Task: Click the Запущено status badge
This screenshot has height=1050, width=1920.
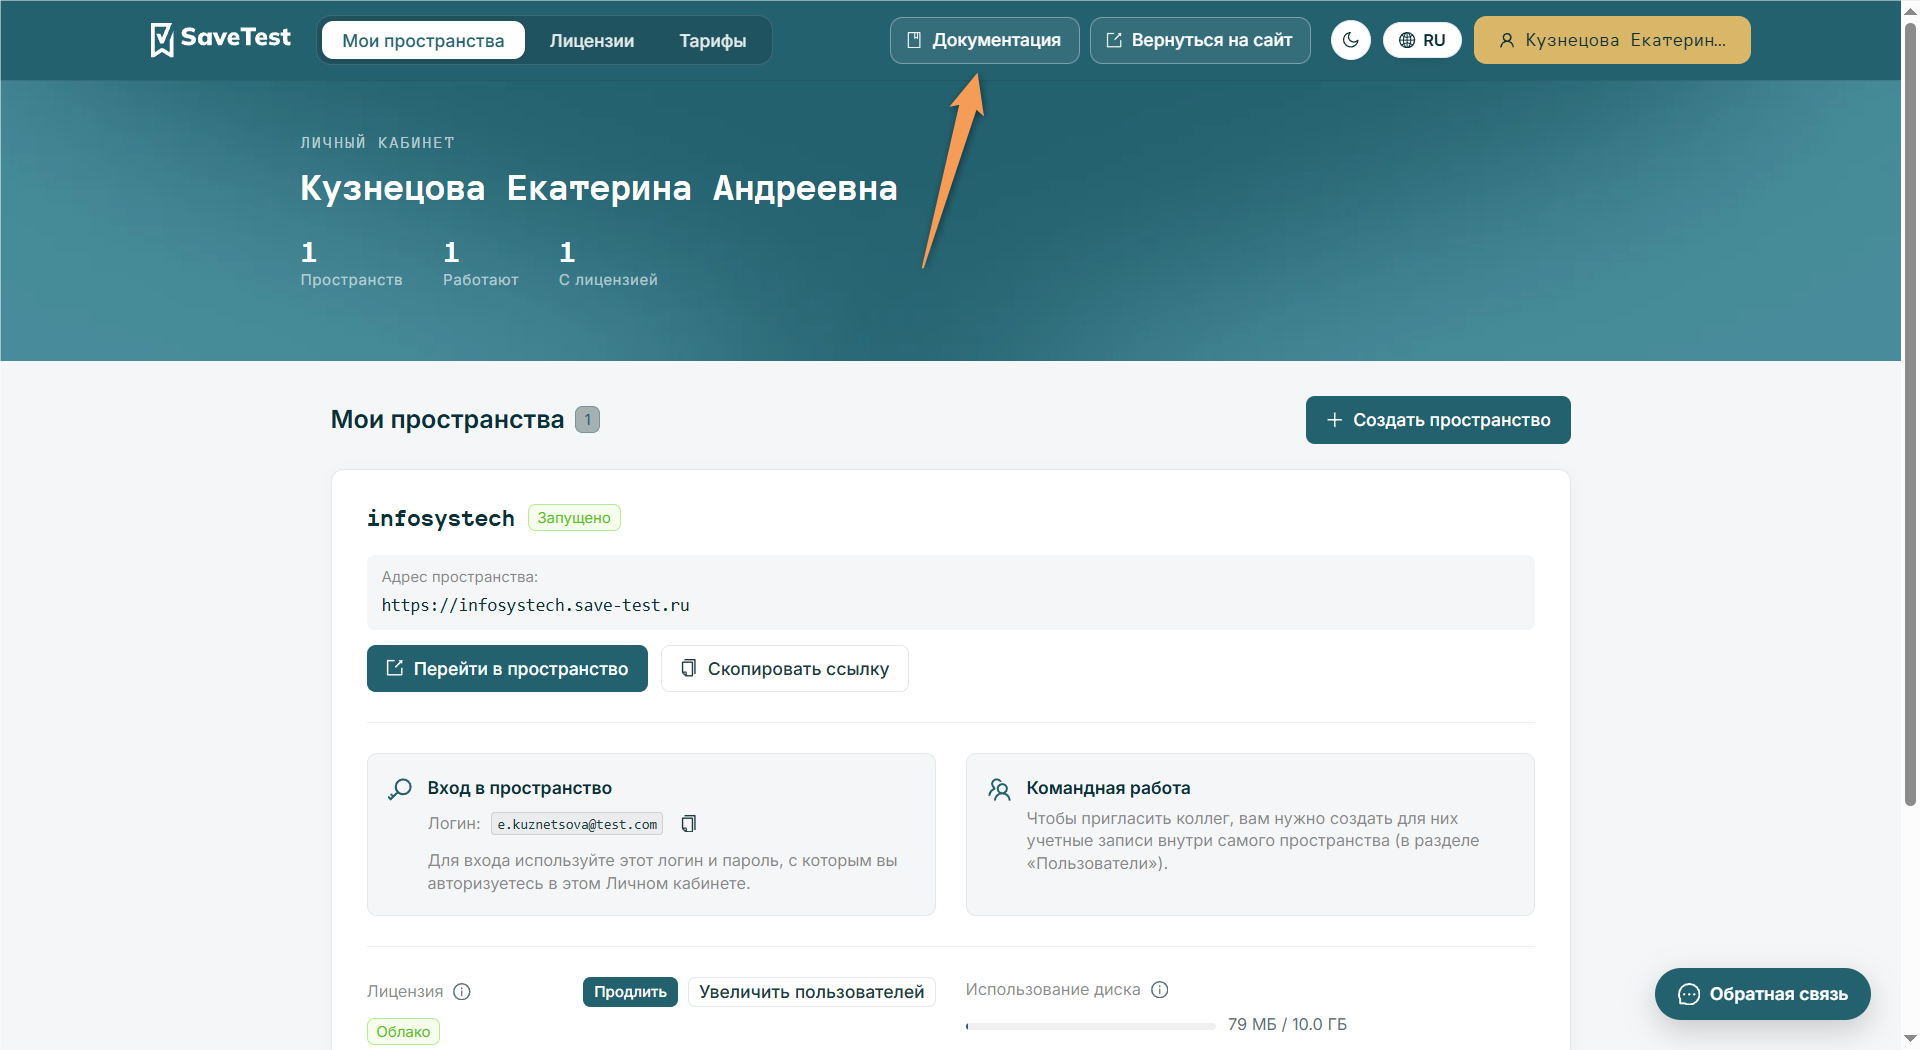Action: (574, 518)
